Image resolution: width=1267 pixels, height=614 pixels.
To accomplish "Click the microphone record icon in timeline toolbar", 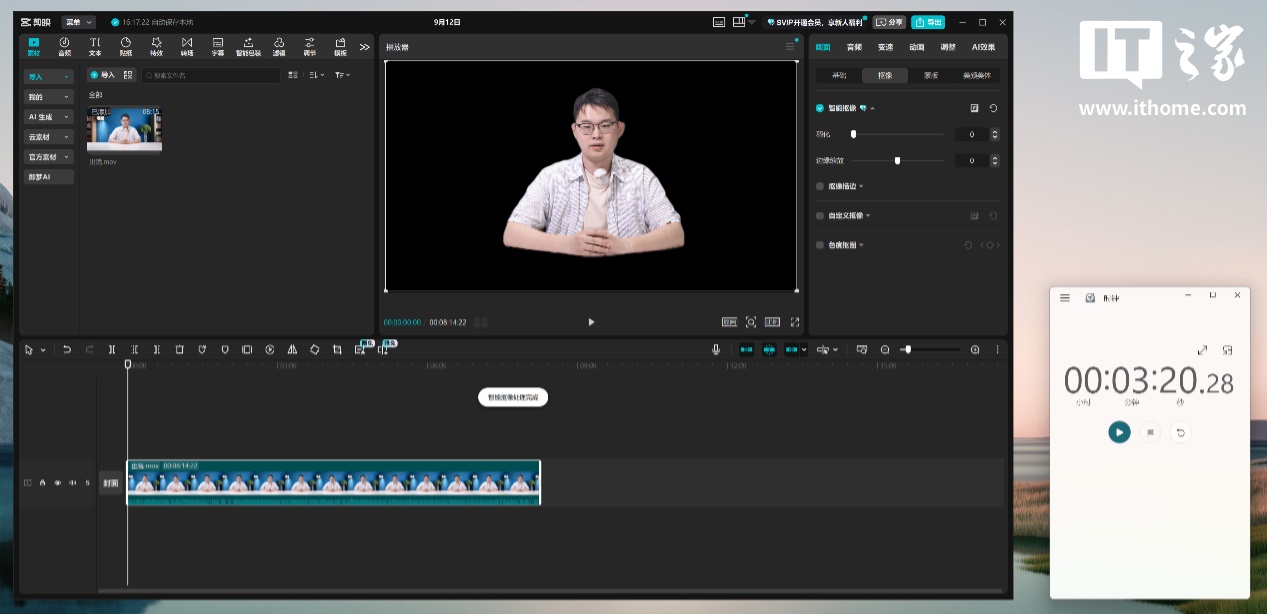I will tap(716, 350).
